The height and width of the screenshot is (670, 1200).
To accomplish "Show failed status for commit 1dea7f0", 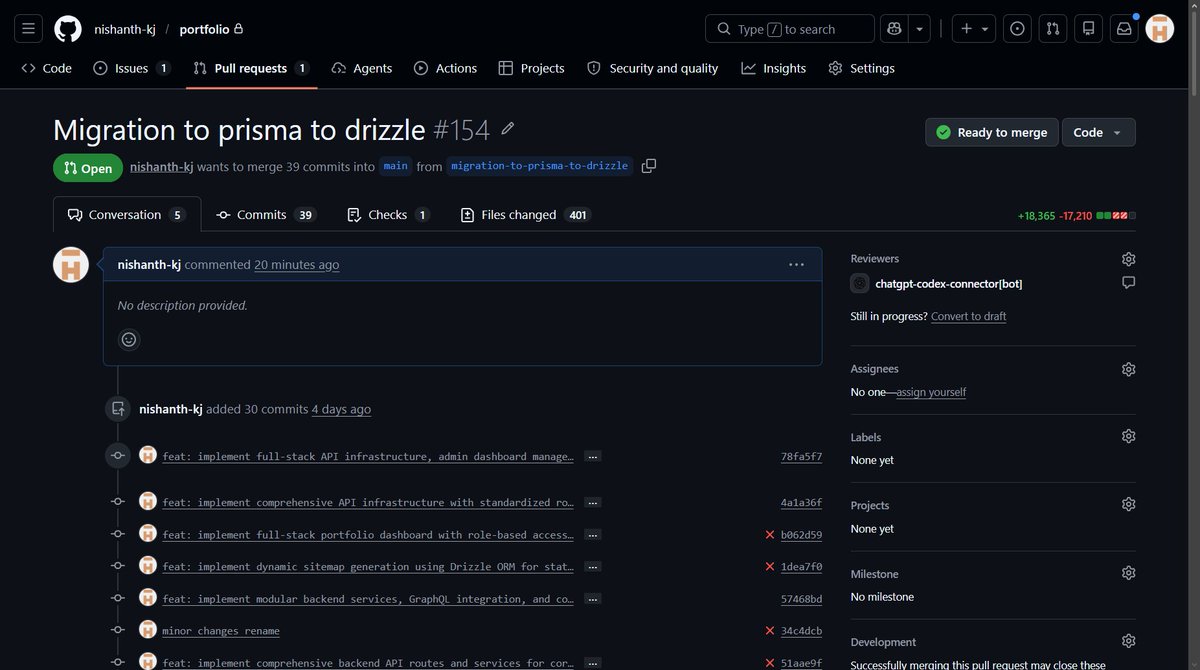I will (x=770, y=567).
